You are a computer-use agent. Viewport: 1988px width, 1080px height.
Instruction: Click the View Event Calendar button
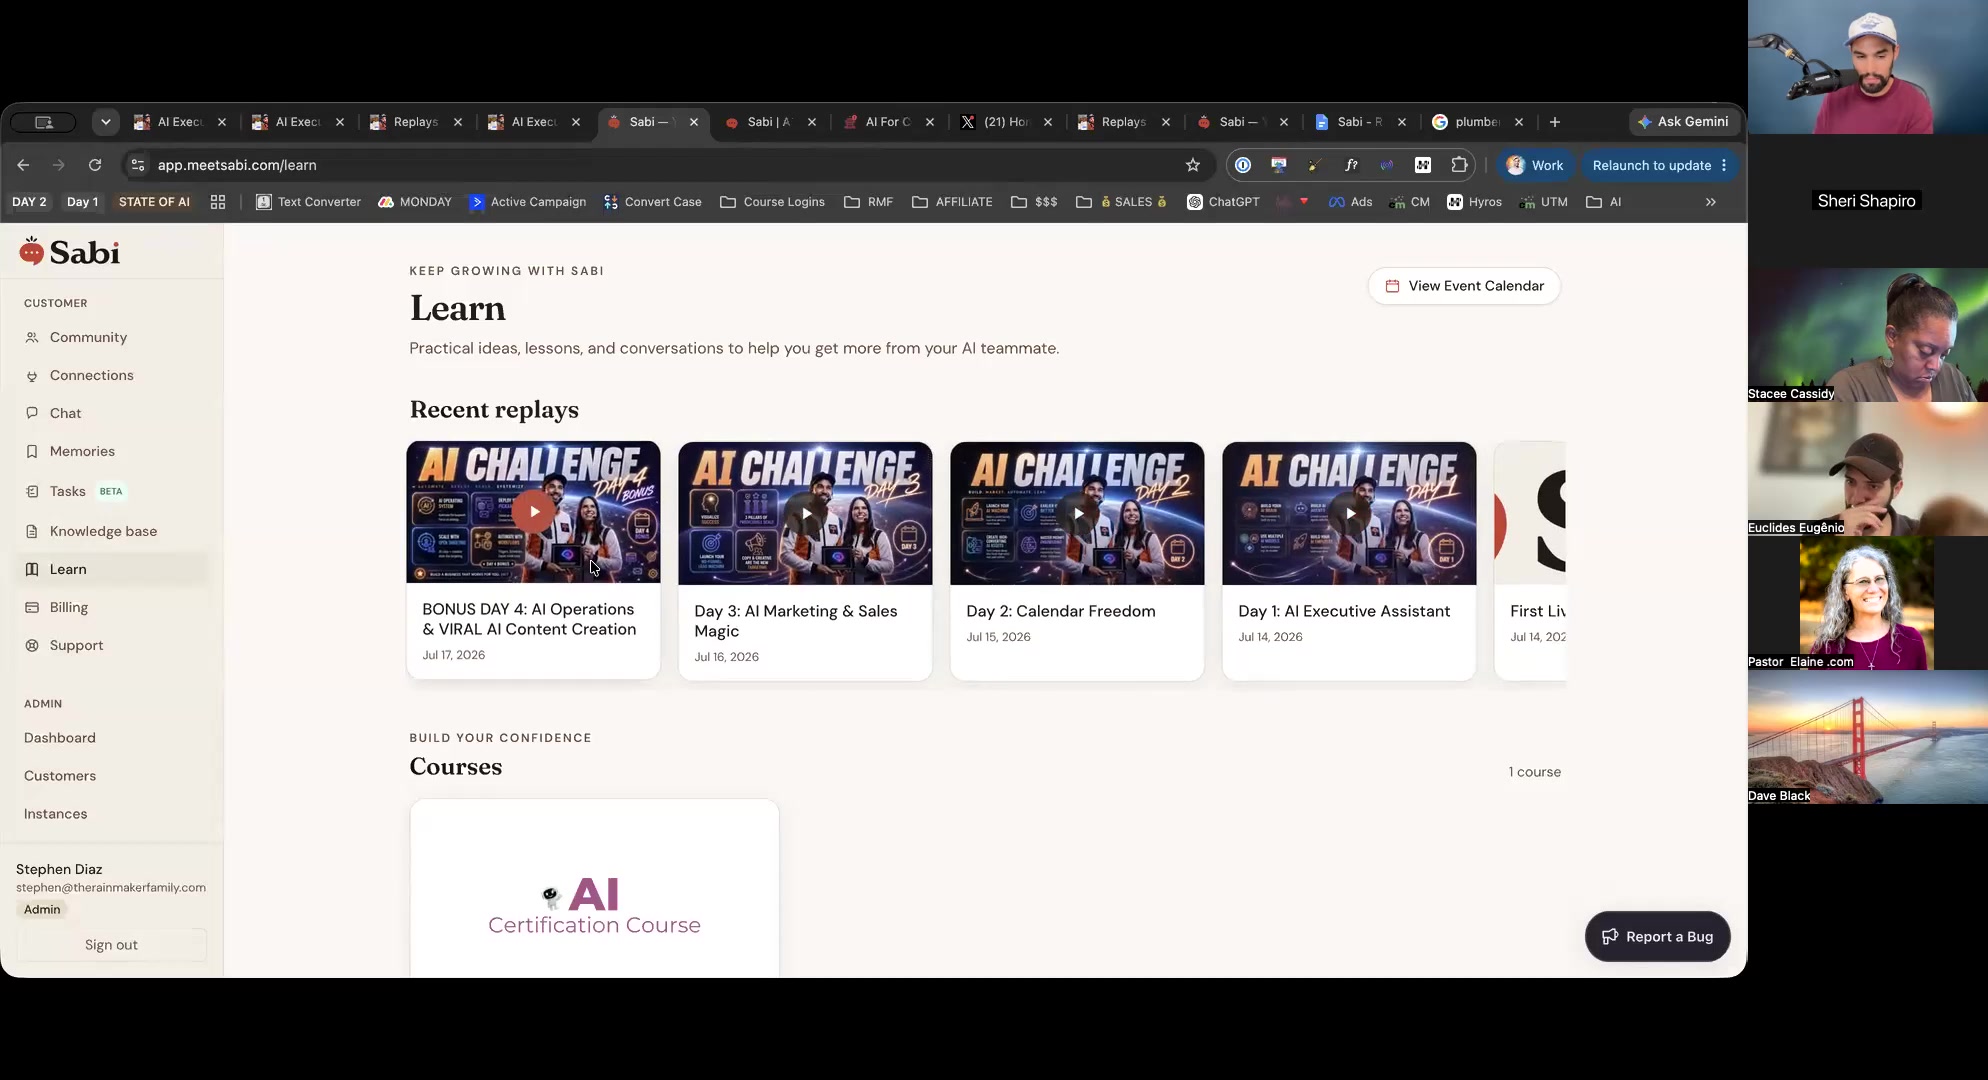coord(1464,286)
